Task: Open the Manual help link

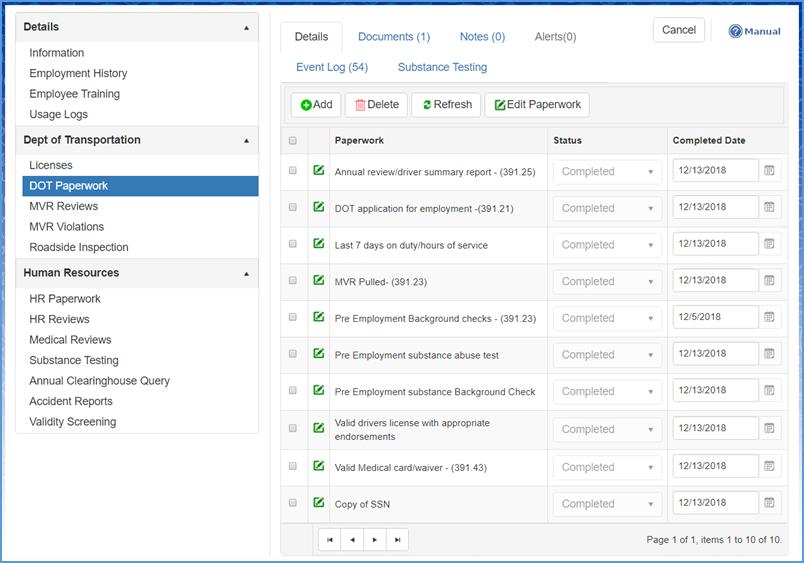Action: tap(755, 31)
